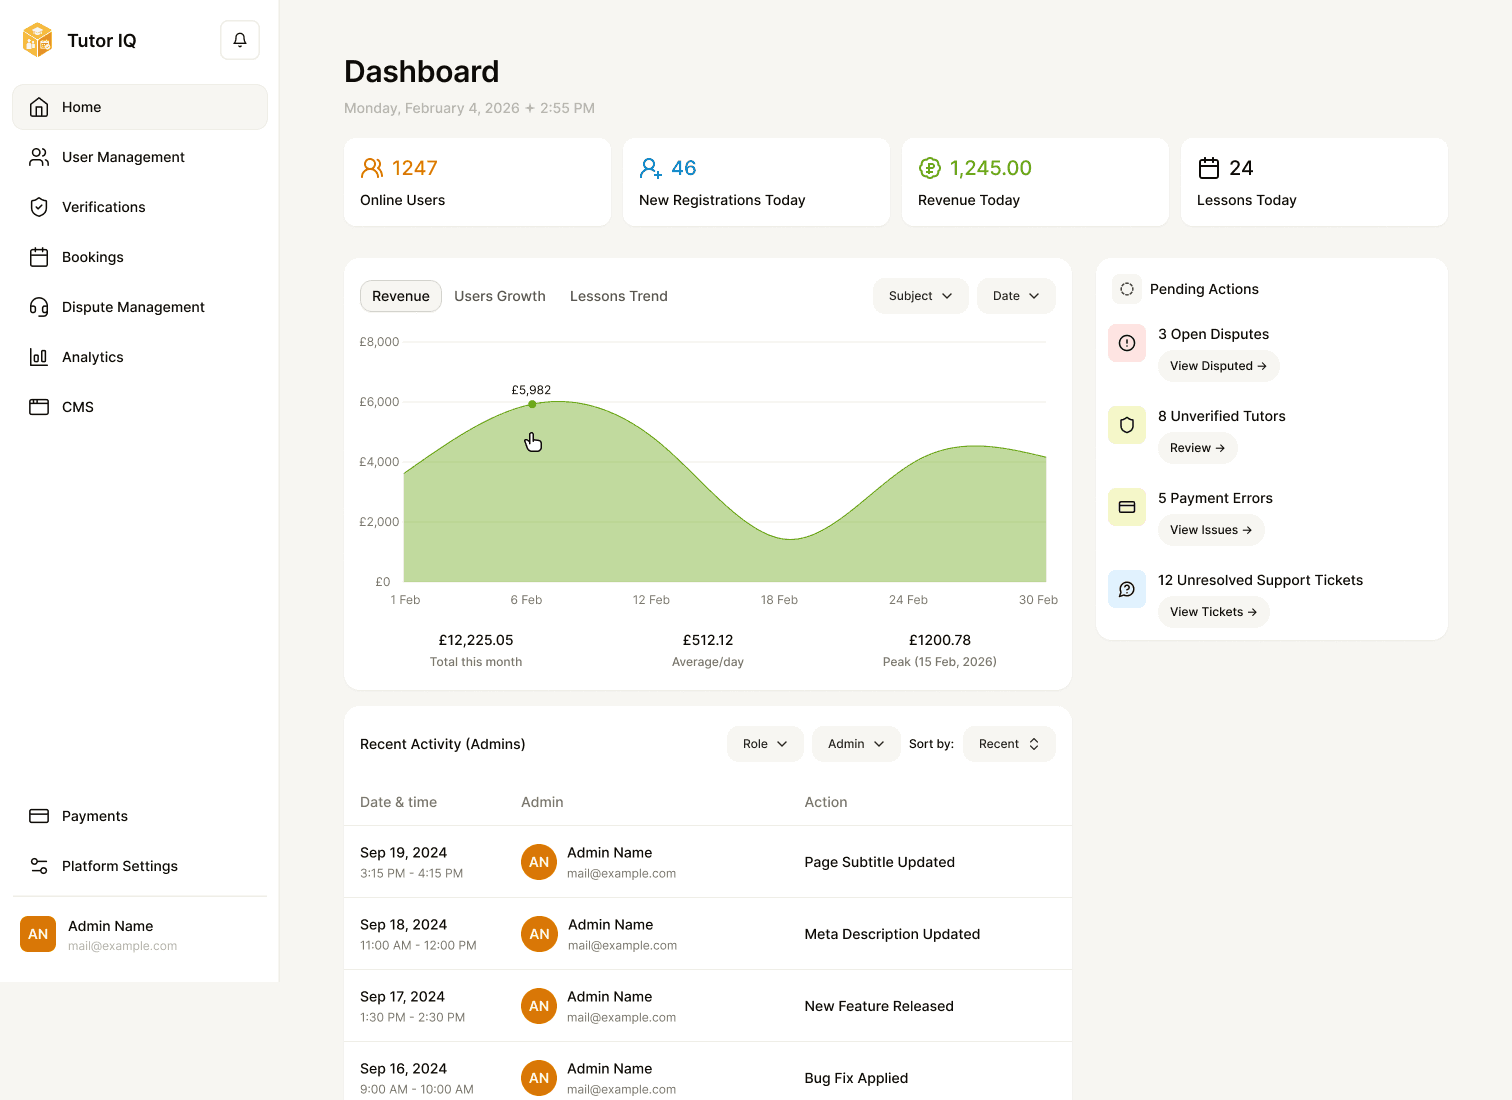
Task: Click the Platform Settings sliders icon
Action: pos(39,866)
